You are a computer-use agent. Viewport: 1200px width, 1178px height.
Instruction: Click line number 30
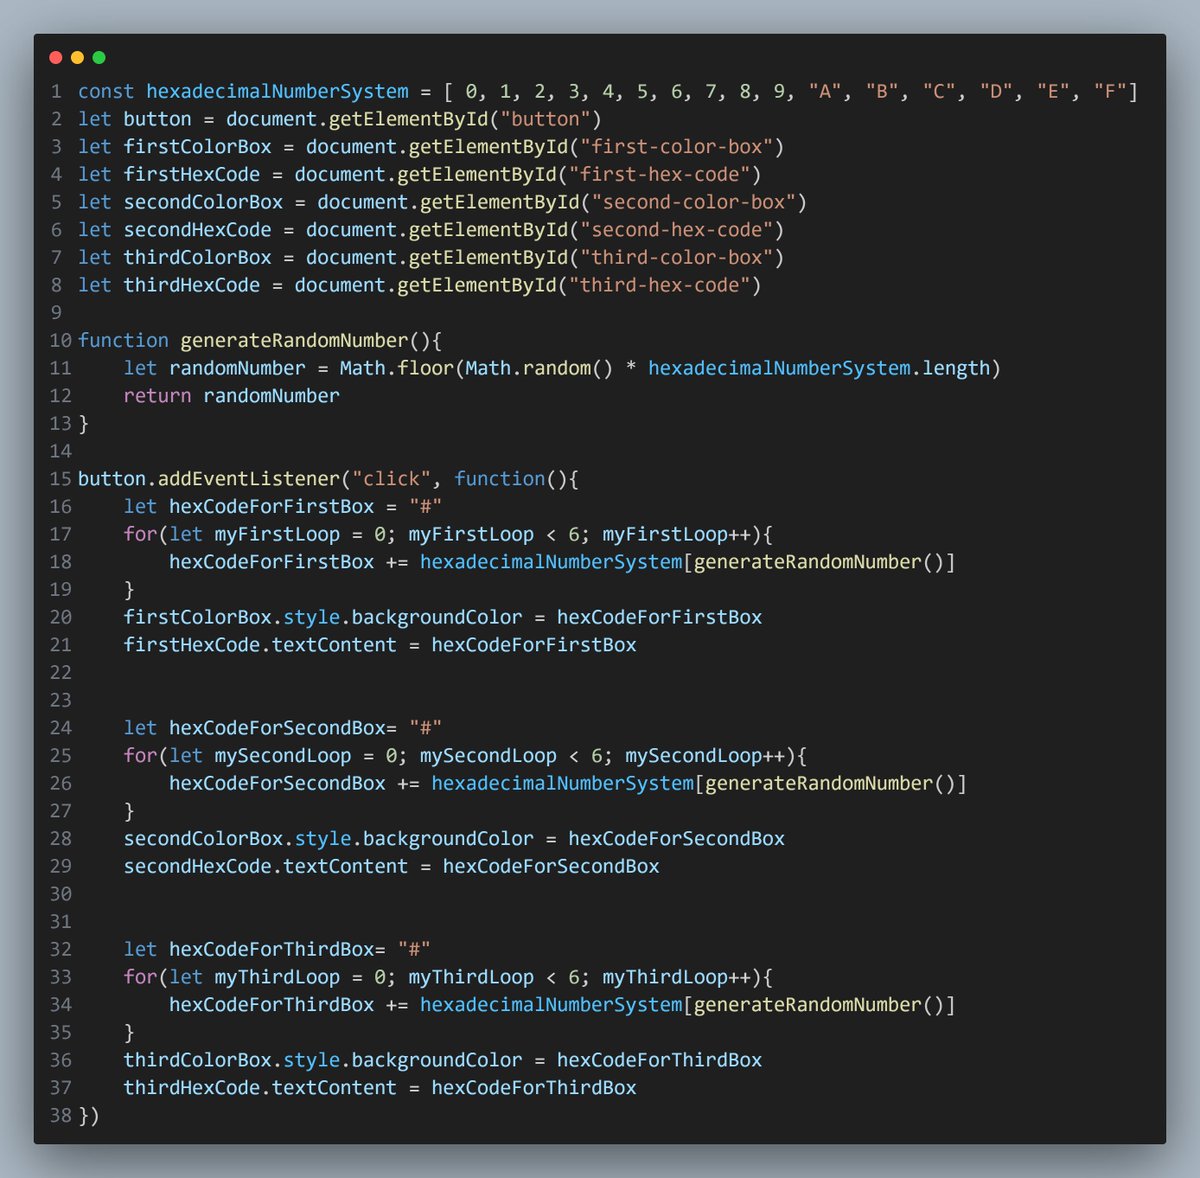click(x=61, y=895)
